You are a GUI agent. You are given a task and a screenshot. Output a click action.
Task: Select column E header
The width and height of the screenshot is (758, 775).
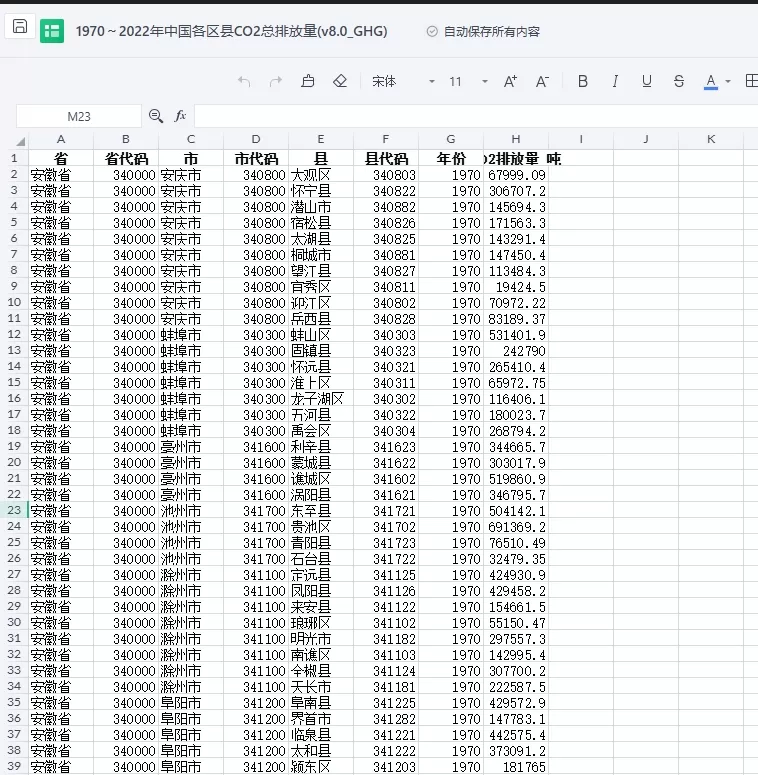coord(321,139)
